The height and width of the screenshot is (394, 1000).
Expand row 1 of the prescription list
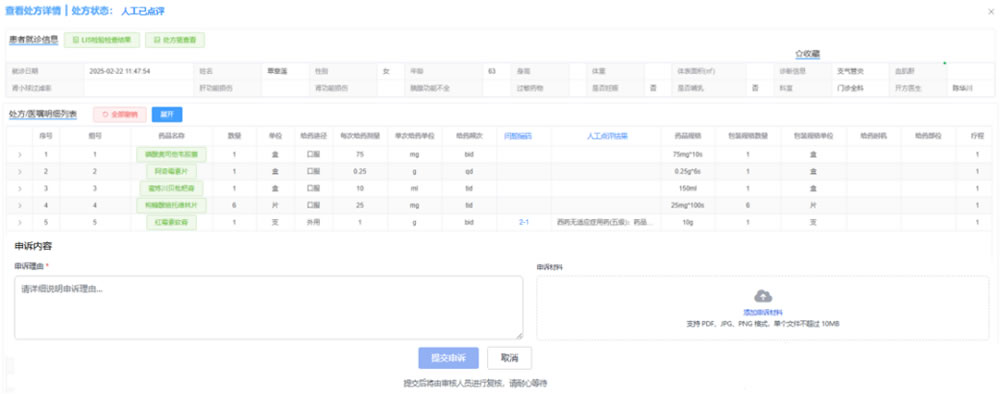pos(19,154)
